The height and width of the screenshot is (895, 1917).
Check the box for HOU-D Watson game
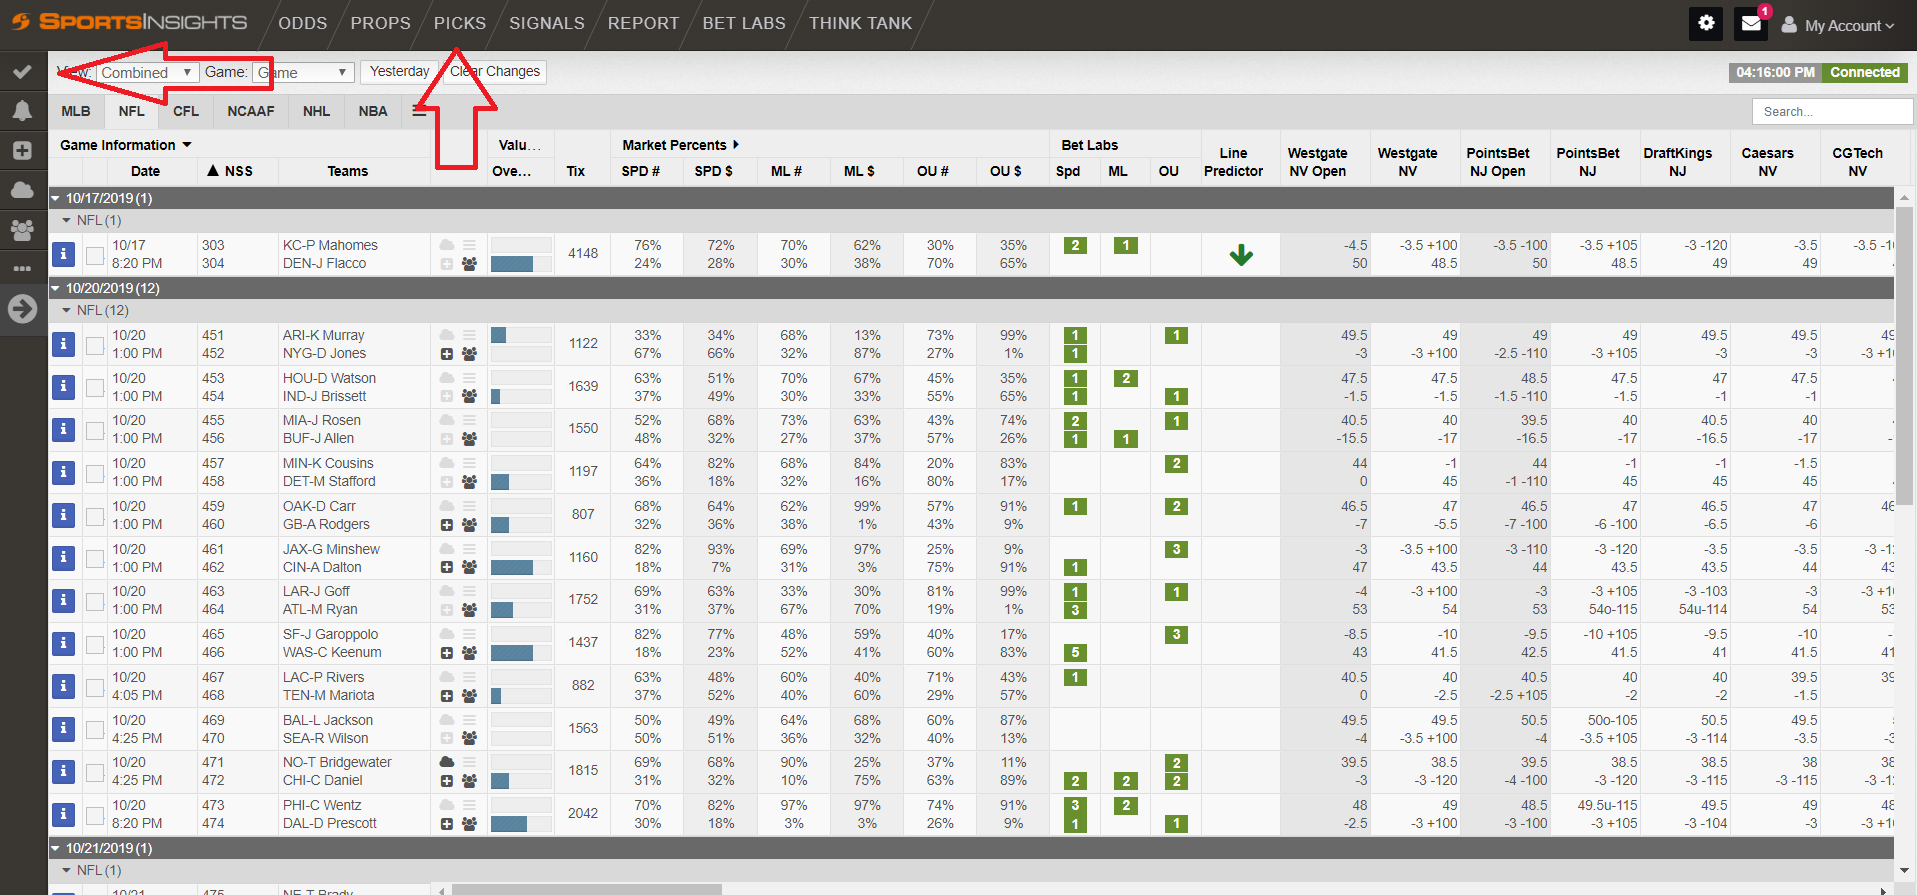click(95, 388)
